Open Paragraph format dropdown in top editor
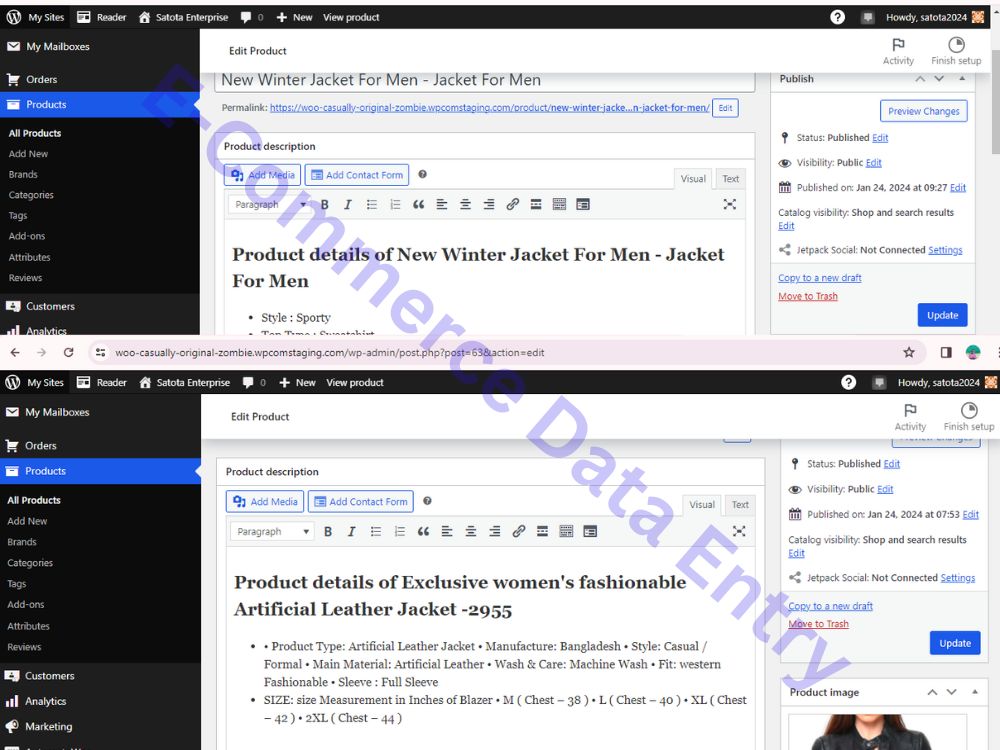 pyautogui.click(x=270, y=205)
